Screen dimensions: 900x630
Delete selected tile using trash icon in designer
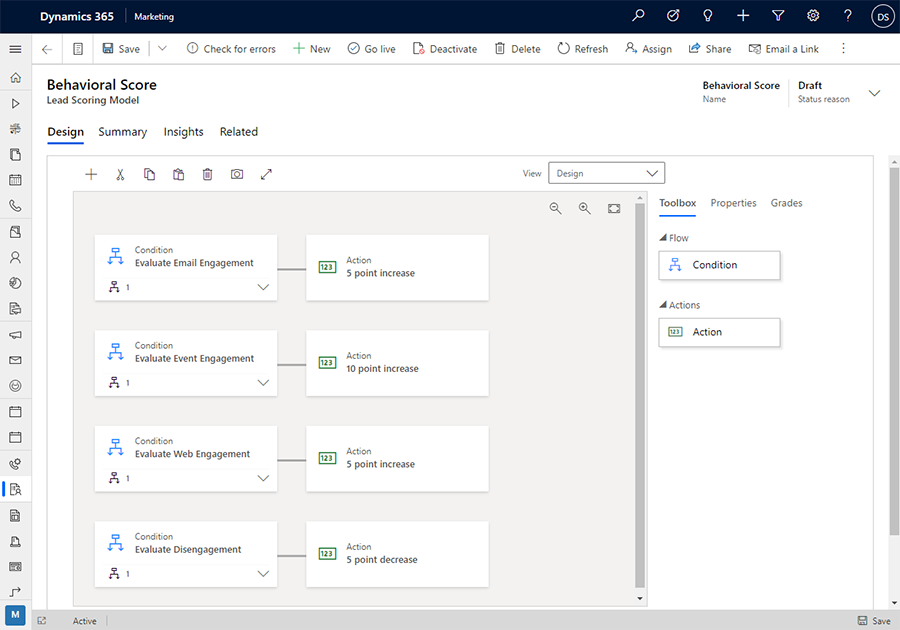coord(207,174)
